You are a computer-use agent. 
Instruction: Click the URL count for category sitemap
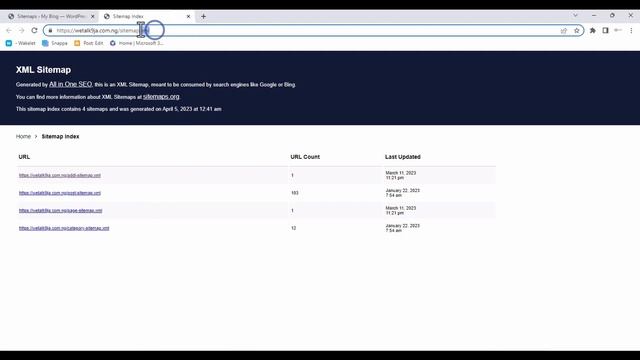pyautogui.click(x=293, y=228)
